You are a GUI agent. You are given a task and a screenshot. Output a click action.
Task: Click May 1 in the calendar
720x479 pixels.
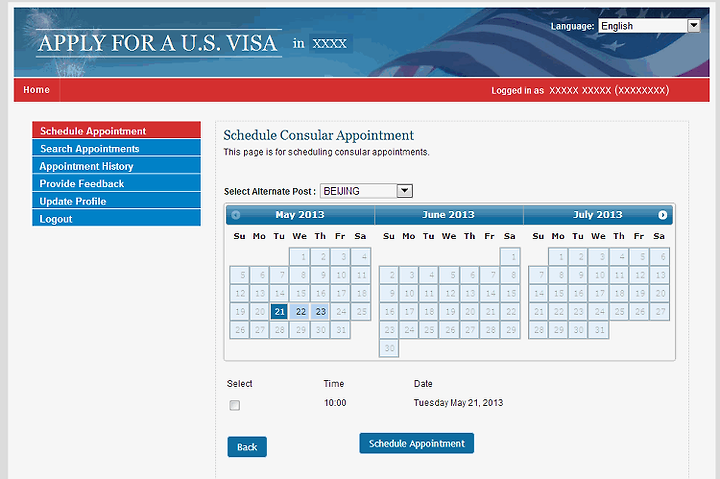(x=300, y=257)
